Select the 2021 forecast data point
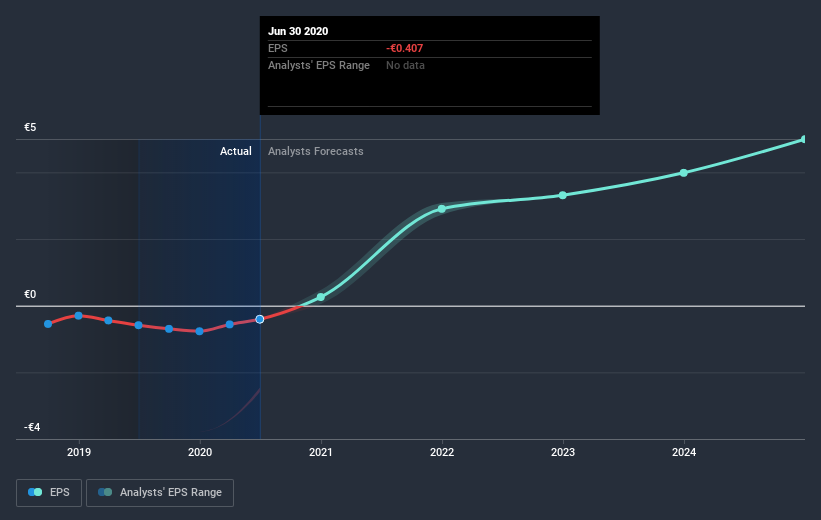 coord(321,297)
